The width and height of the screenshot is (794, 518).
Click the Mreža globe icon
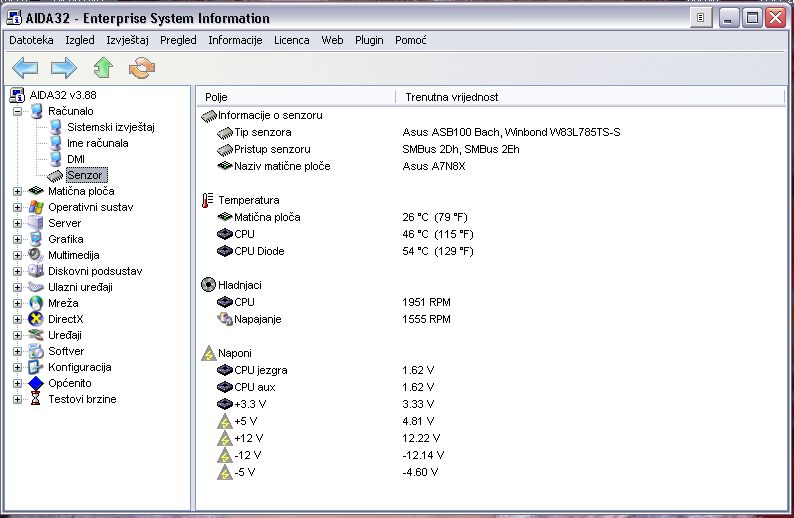pyautogui.click(x=37, y=303)
